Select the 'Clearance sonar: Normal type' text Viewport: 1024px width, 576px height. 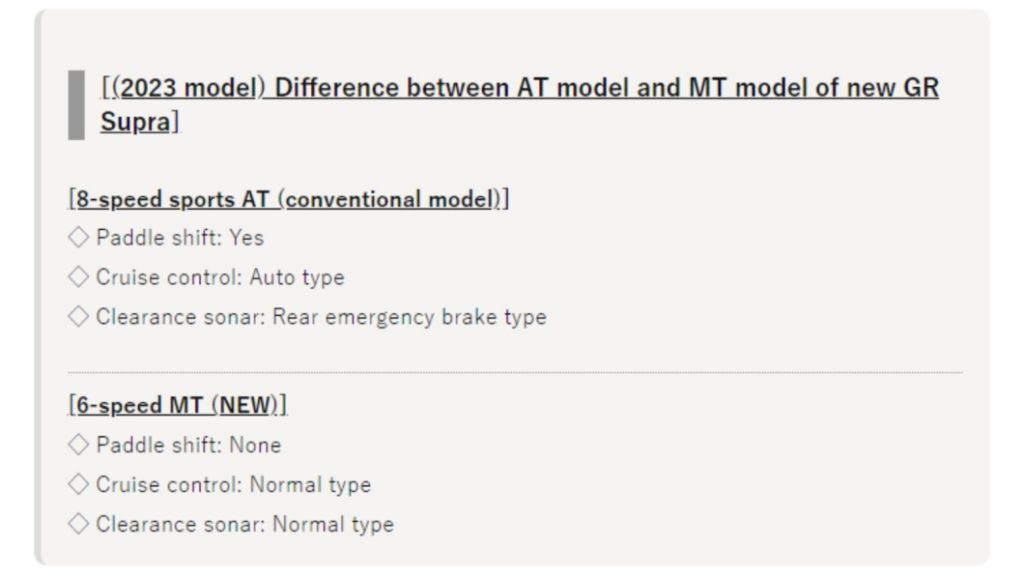pyautogui.click(x=245, y=524)
